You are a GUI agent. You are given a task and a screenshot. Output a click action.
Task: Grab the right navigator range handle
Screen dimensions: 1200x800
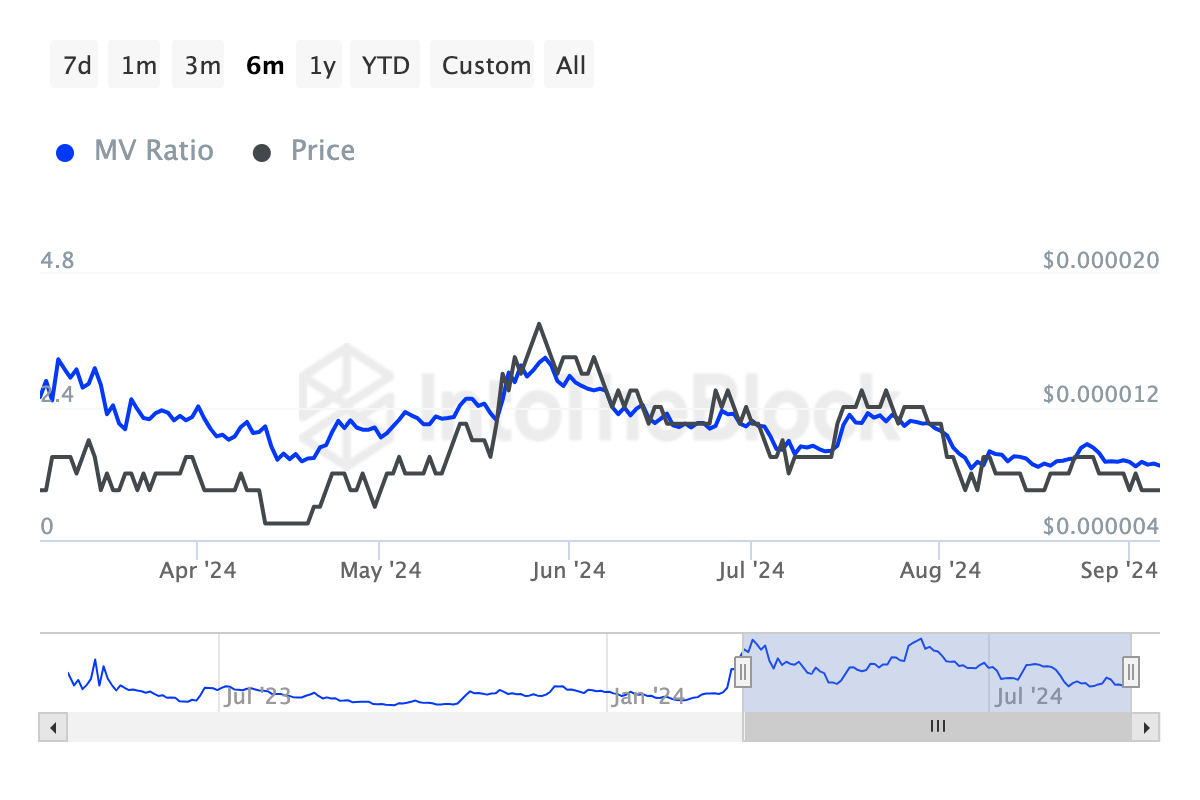pyautogui.click(x=1131, y=670)
